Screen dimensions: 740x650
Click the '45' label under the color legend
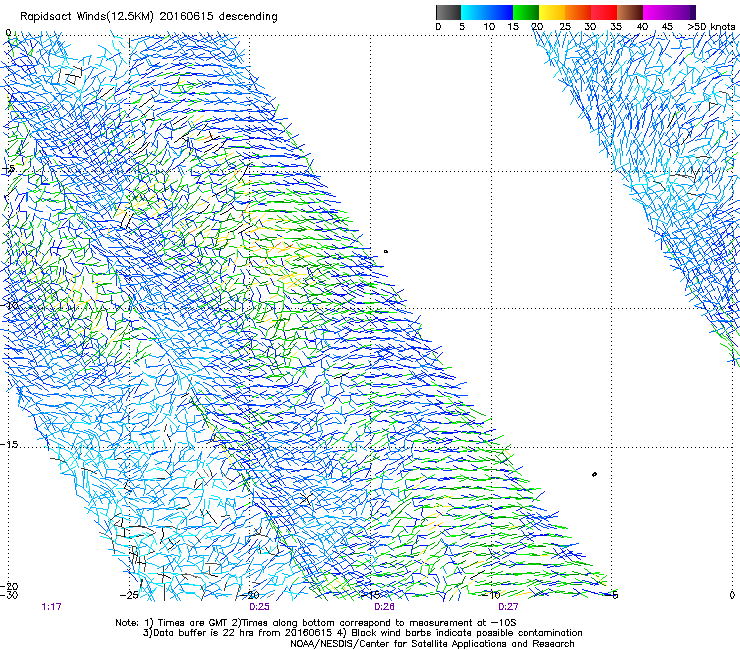tap(667, 27)
